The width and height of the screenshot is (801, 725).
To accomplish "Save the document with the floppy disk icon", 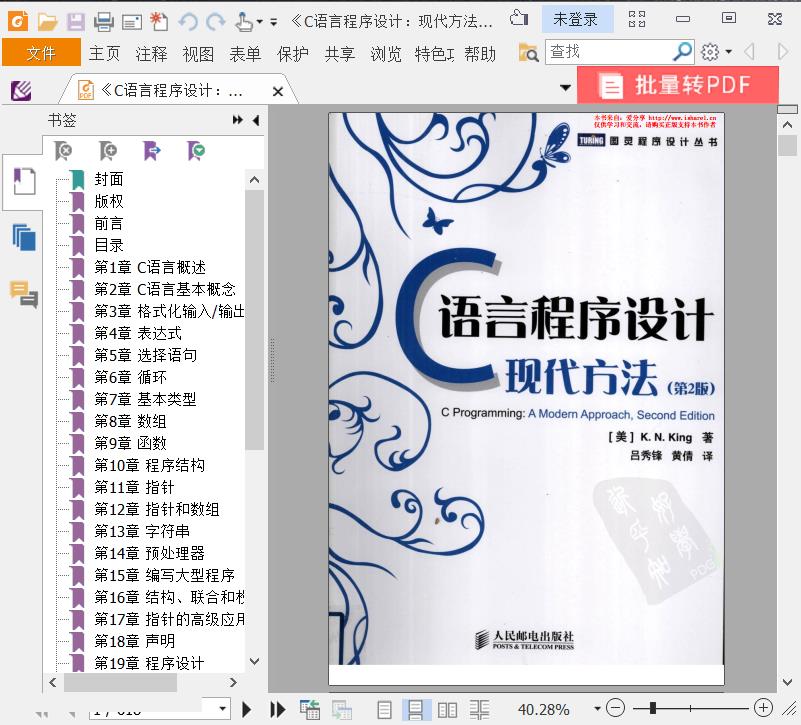I will point(76,22).
